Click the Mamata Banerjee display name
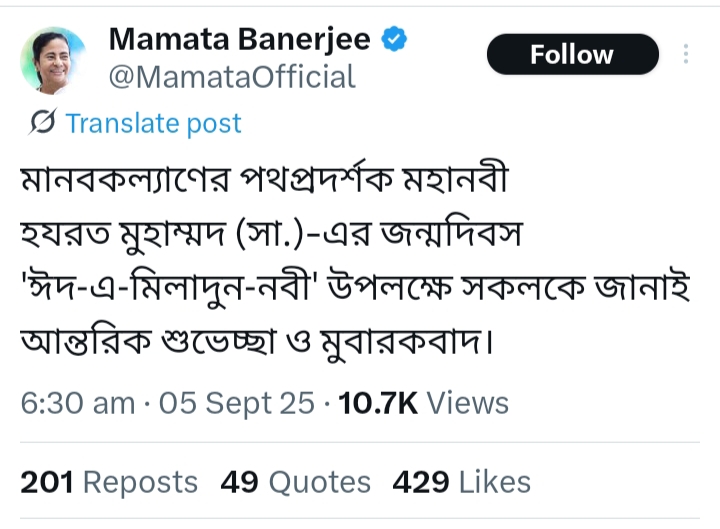The width and height of the screenshot is (720, 529). coord(239,39)
